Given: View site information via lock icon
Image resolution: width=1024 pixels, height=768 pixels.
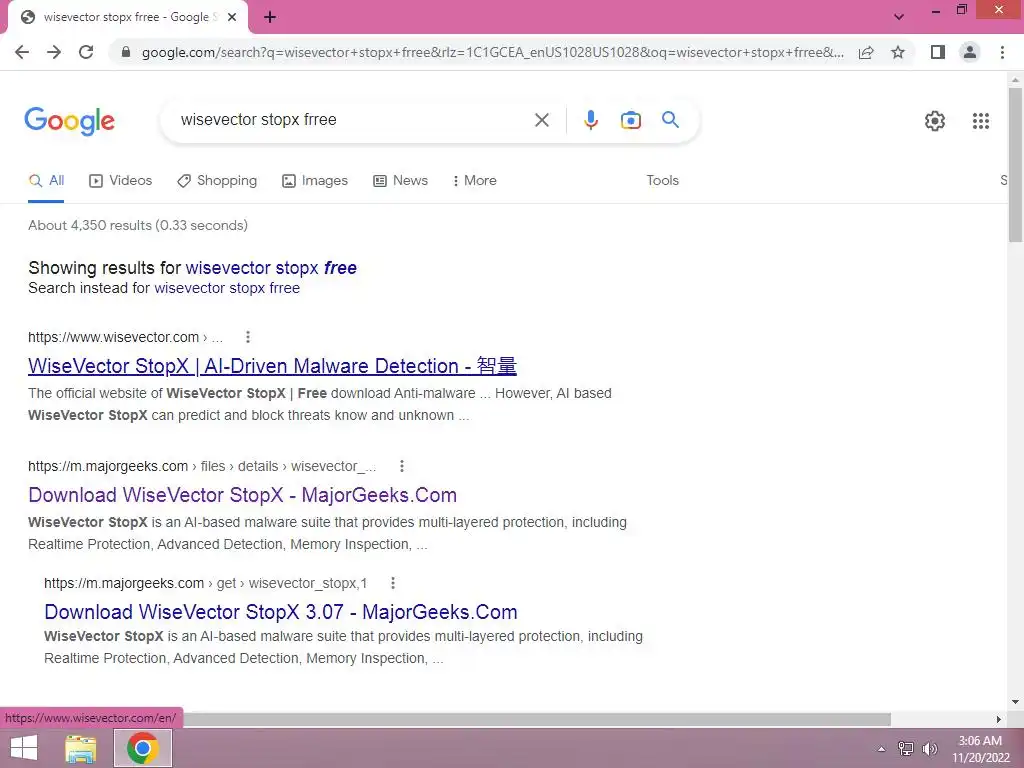Looking at the screenshot, I should tap(126, 52).
